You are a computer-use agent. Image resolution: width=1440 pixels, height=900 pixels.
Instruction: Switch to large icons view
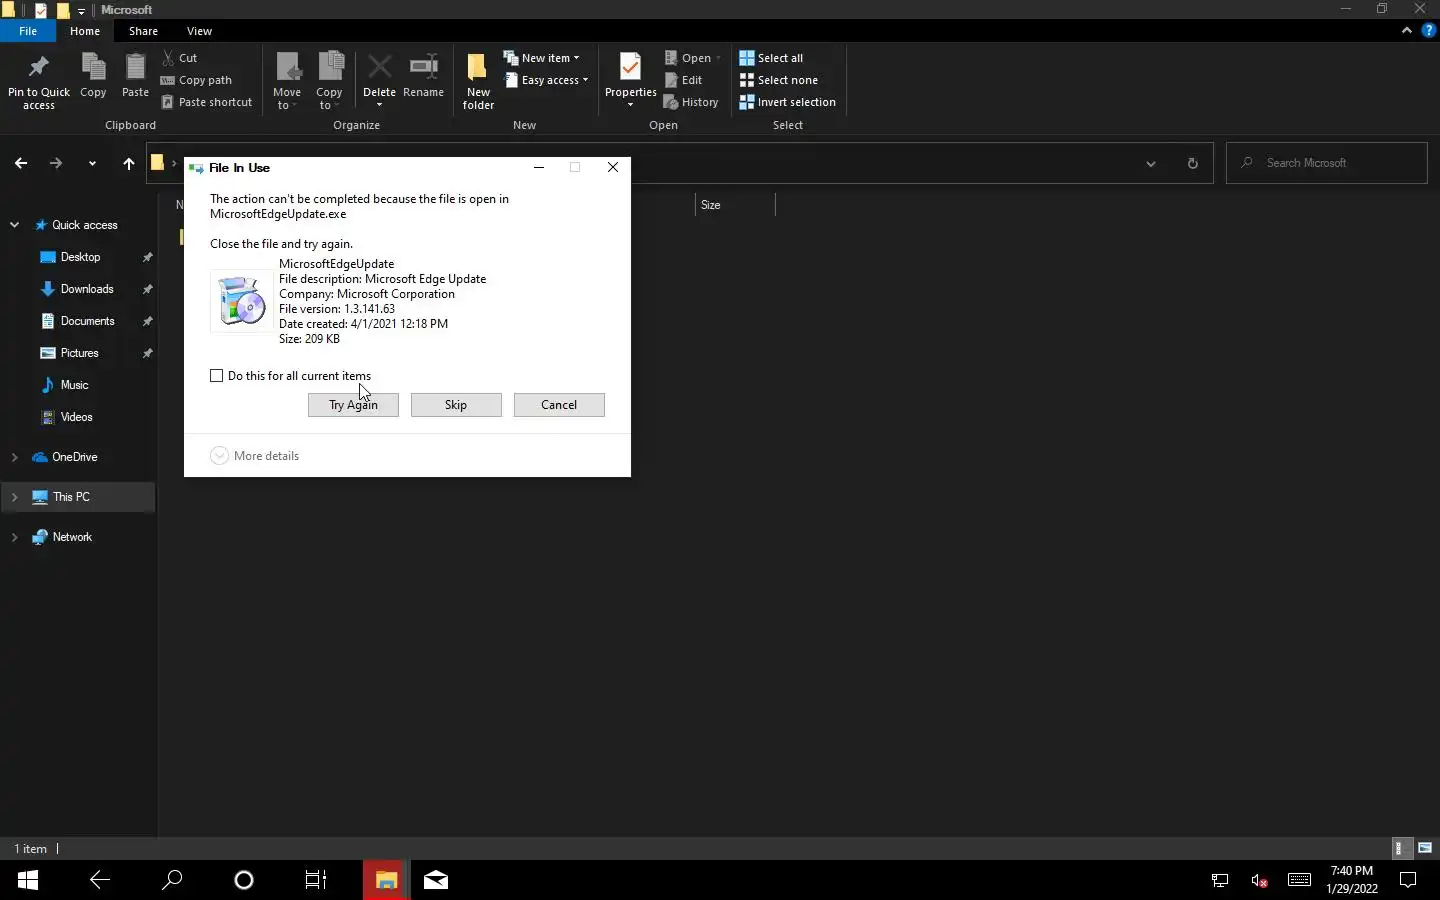[1424, 848]
